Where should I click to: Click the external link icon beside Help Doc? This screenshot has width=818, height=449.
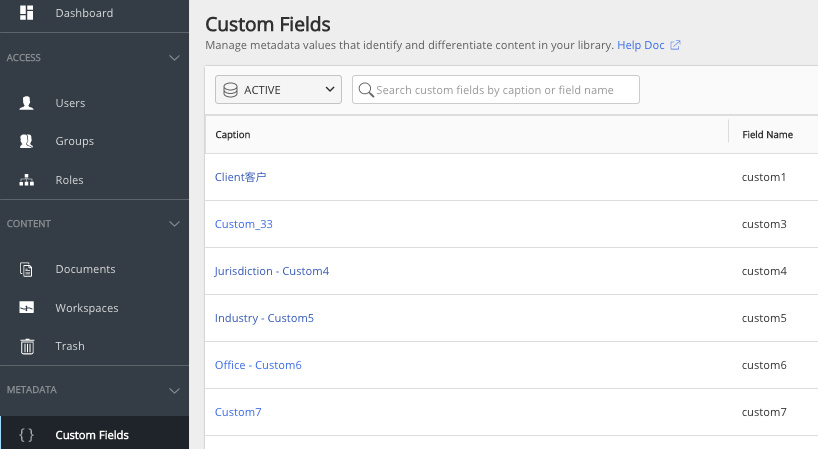click(x=675, y=45)
